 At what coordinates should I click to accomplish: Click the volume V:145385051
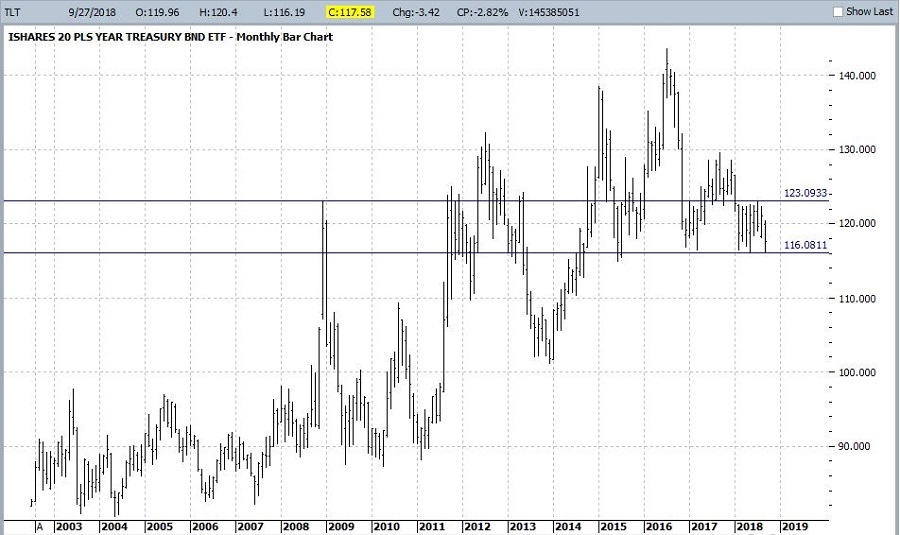[549, 12]
